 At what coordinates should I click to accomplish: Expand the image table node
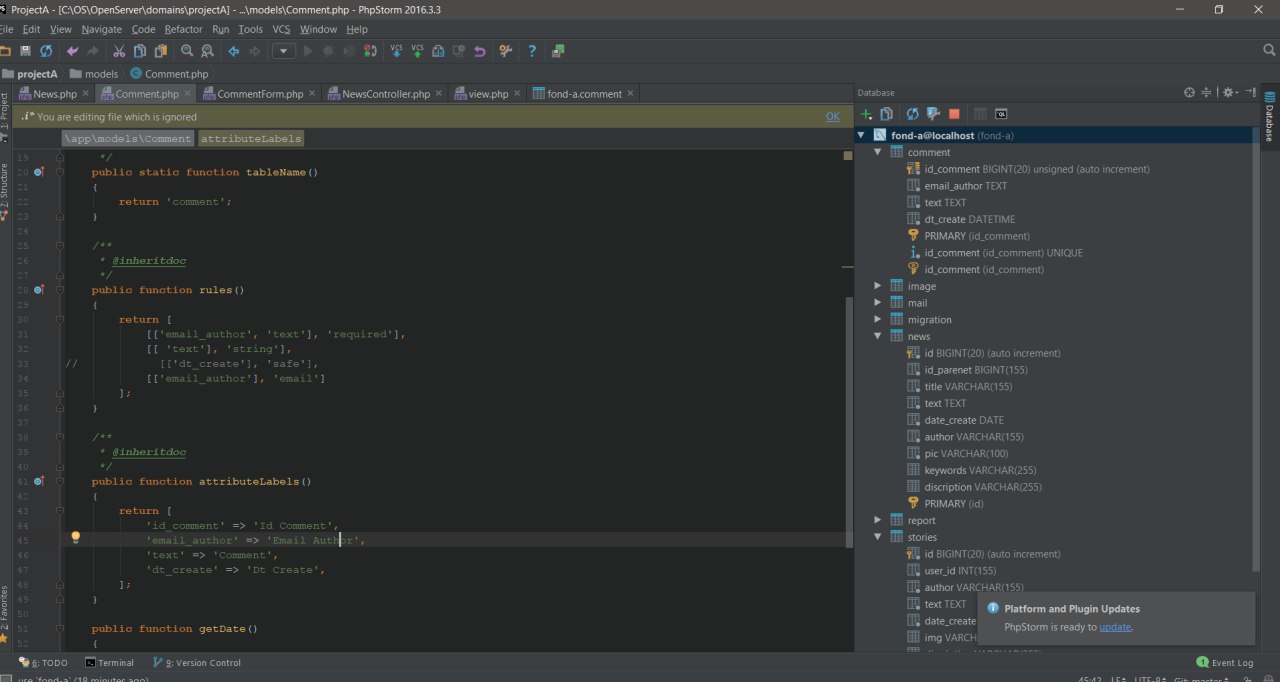[878, 286]
